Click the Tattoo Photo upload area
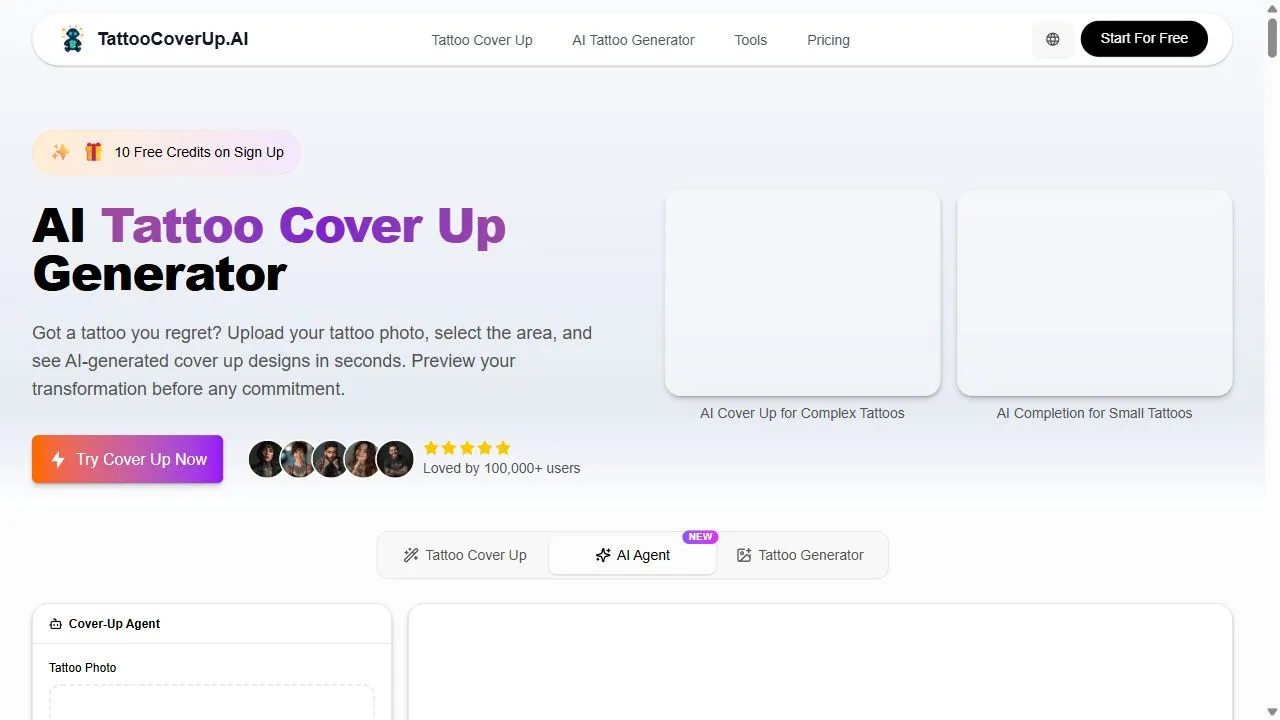Screen dimensions: 1280x720 tap(212, 702)
